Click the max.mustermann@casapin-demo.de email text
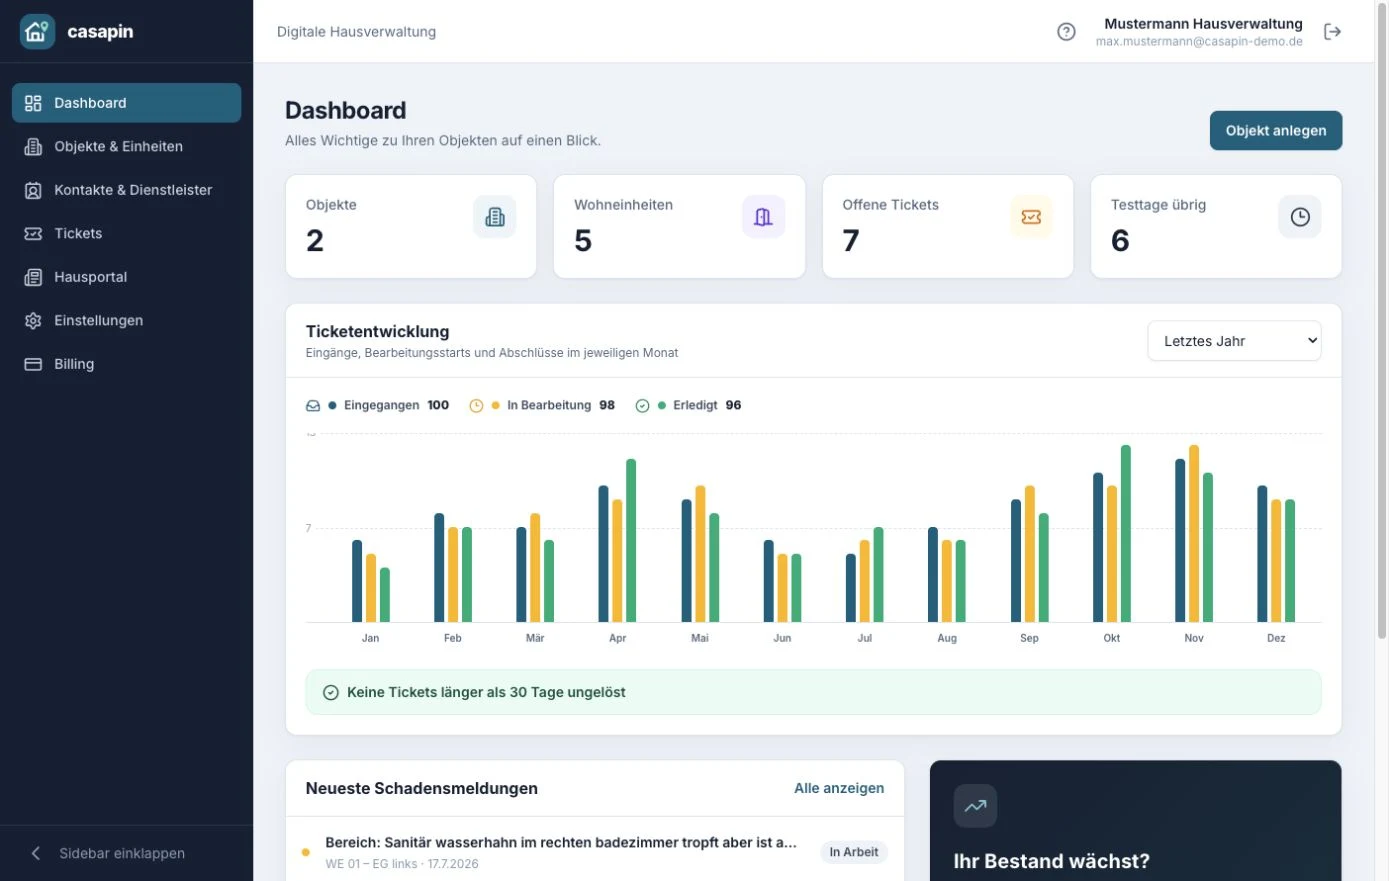1389x881 pixels. tap(1199, 42)
